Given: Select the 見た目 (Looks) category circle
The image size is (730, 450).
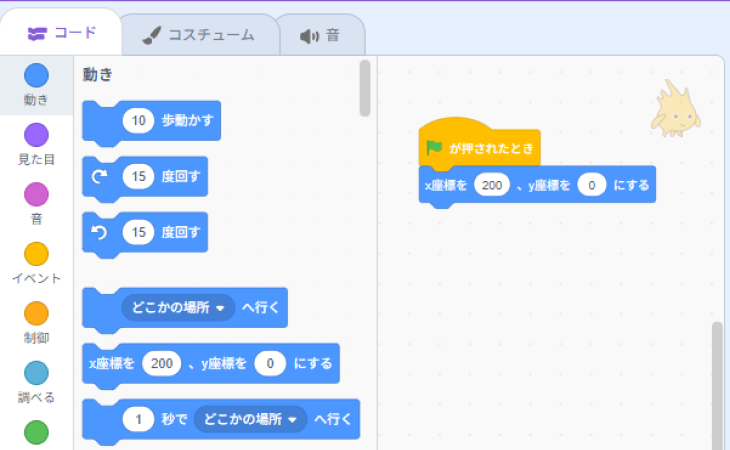Looking at the screenshot, I should point(36,135).
